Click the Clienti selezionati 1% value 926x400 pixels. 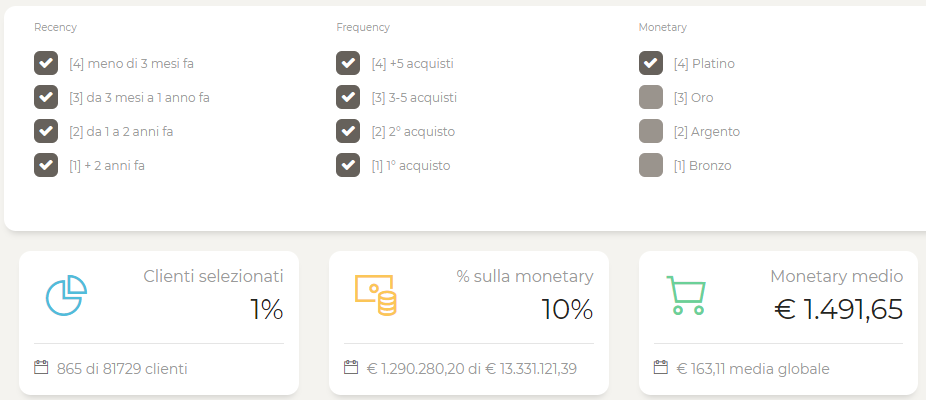pyautogui.click(x=266, y=310)
